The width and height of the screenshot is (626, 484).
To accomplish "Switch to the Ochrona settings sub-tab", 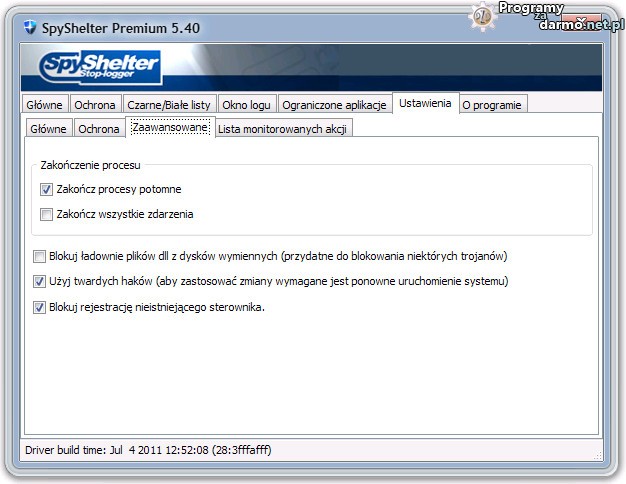I will 99,129.
